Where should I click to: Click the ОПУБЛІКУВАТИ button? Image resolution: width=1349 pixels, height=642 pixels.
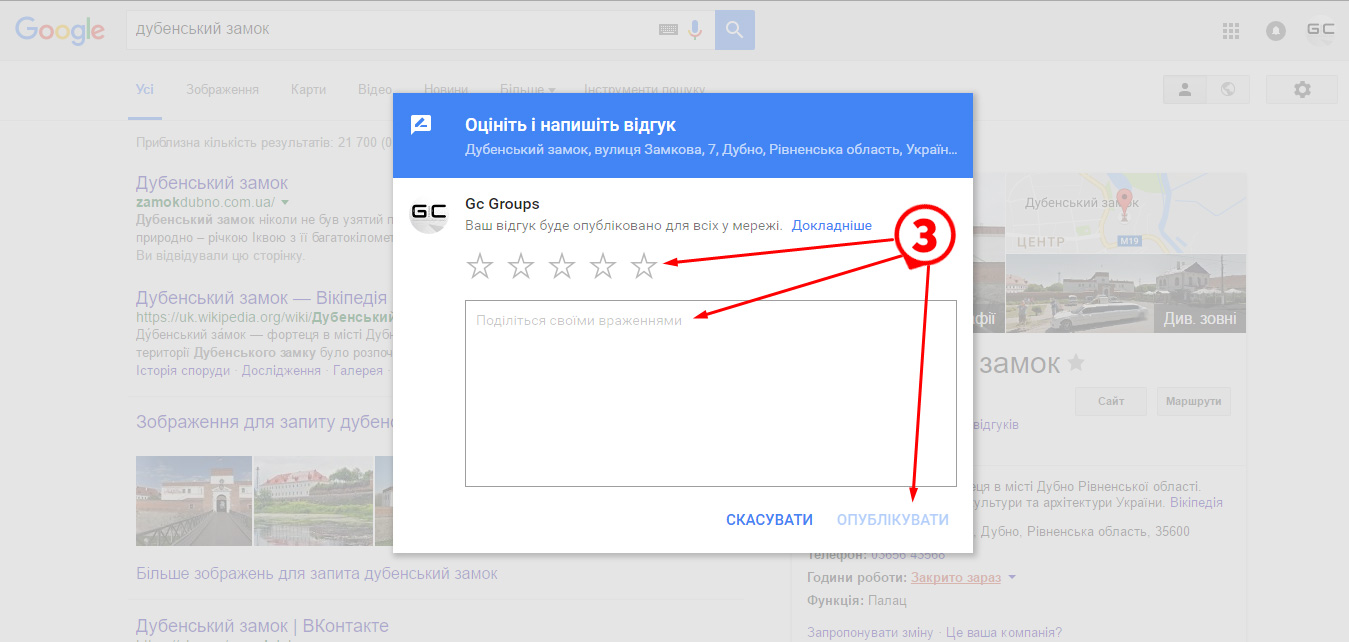892,520
